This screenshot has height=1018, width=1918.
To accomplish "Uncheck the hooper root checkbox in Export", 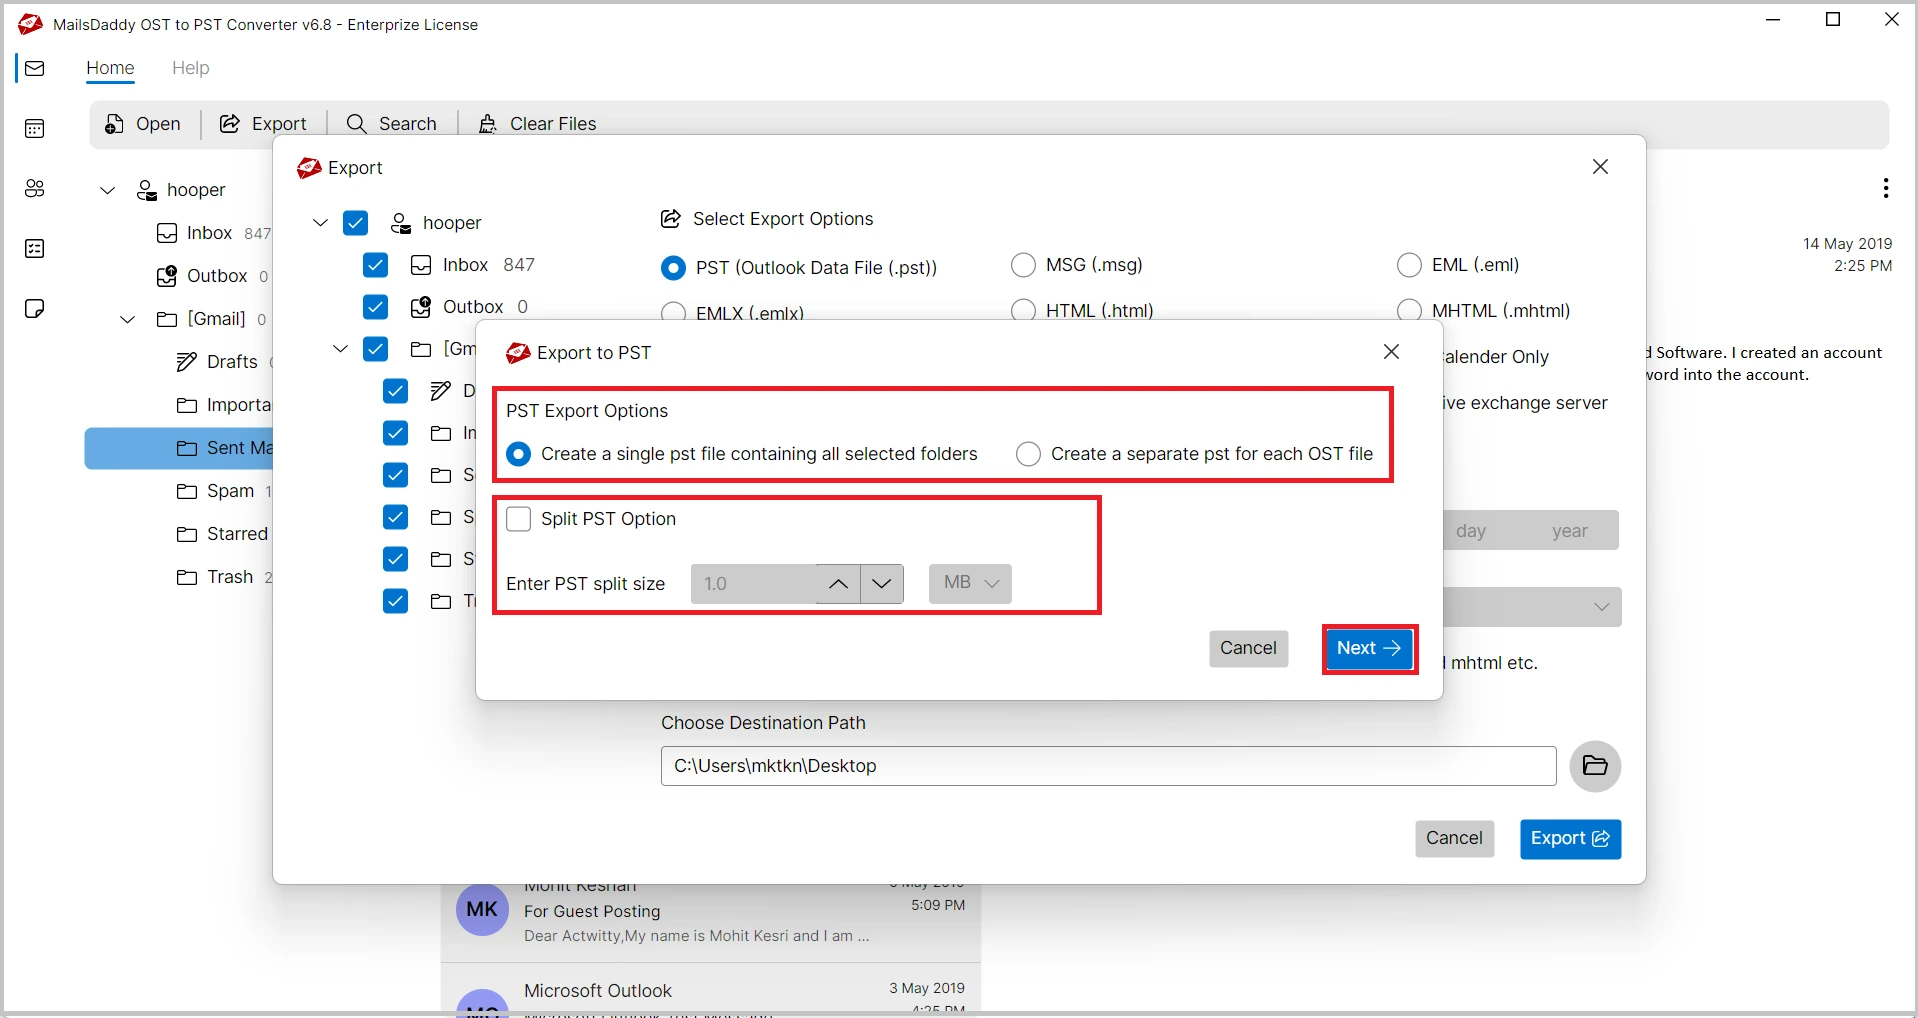I will coord(356,223).
